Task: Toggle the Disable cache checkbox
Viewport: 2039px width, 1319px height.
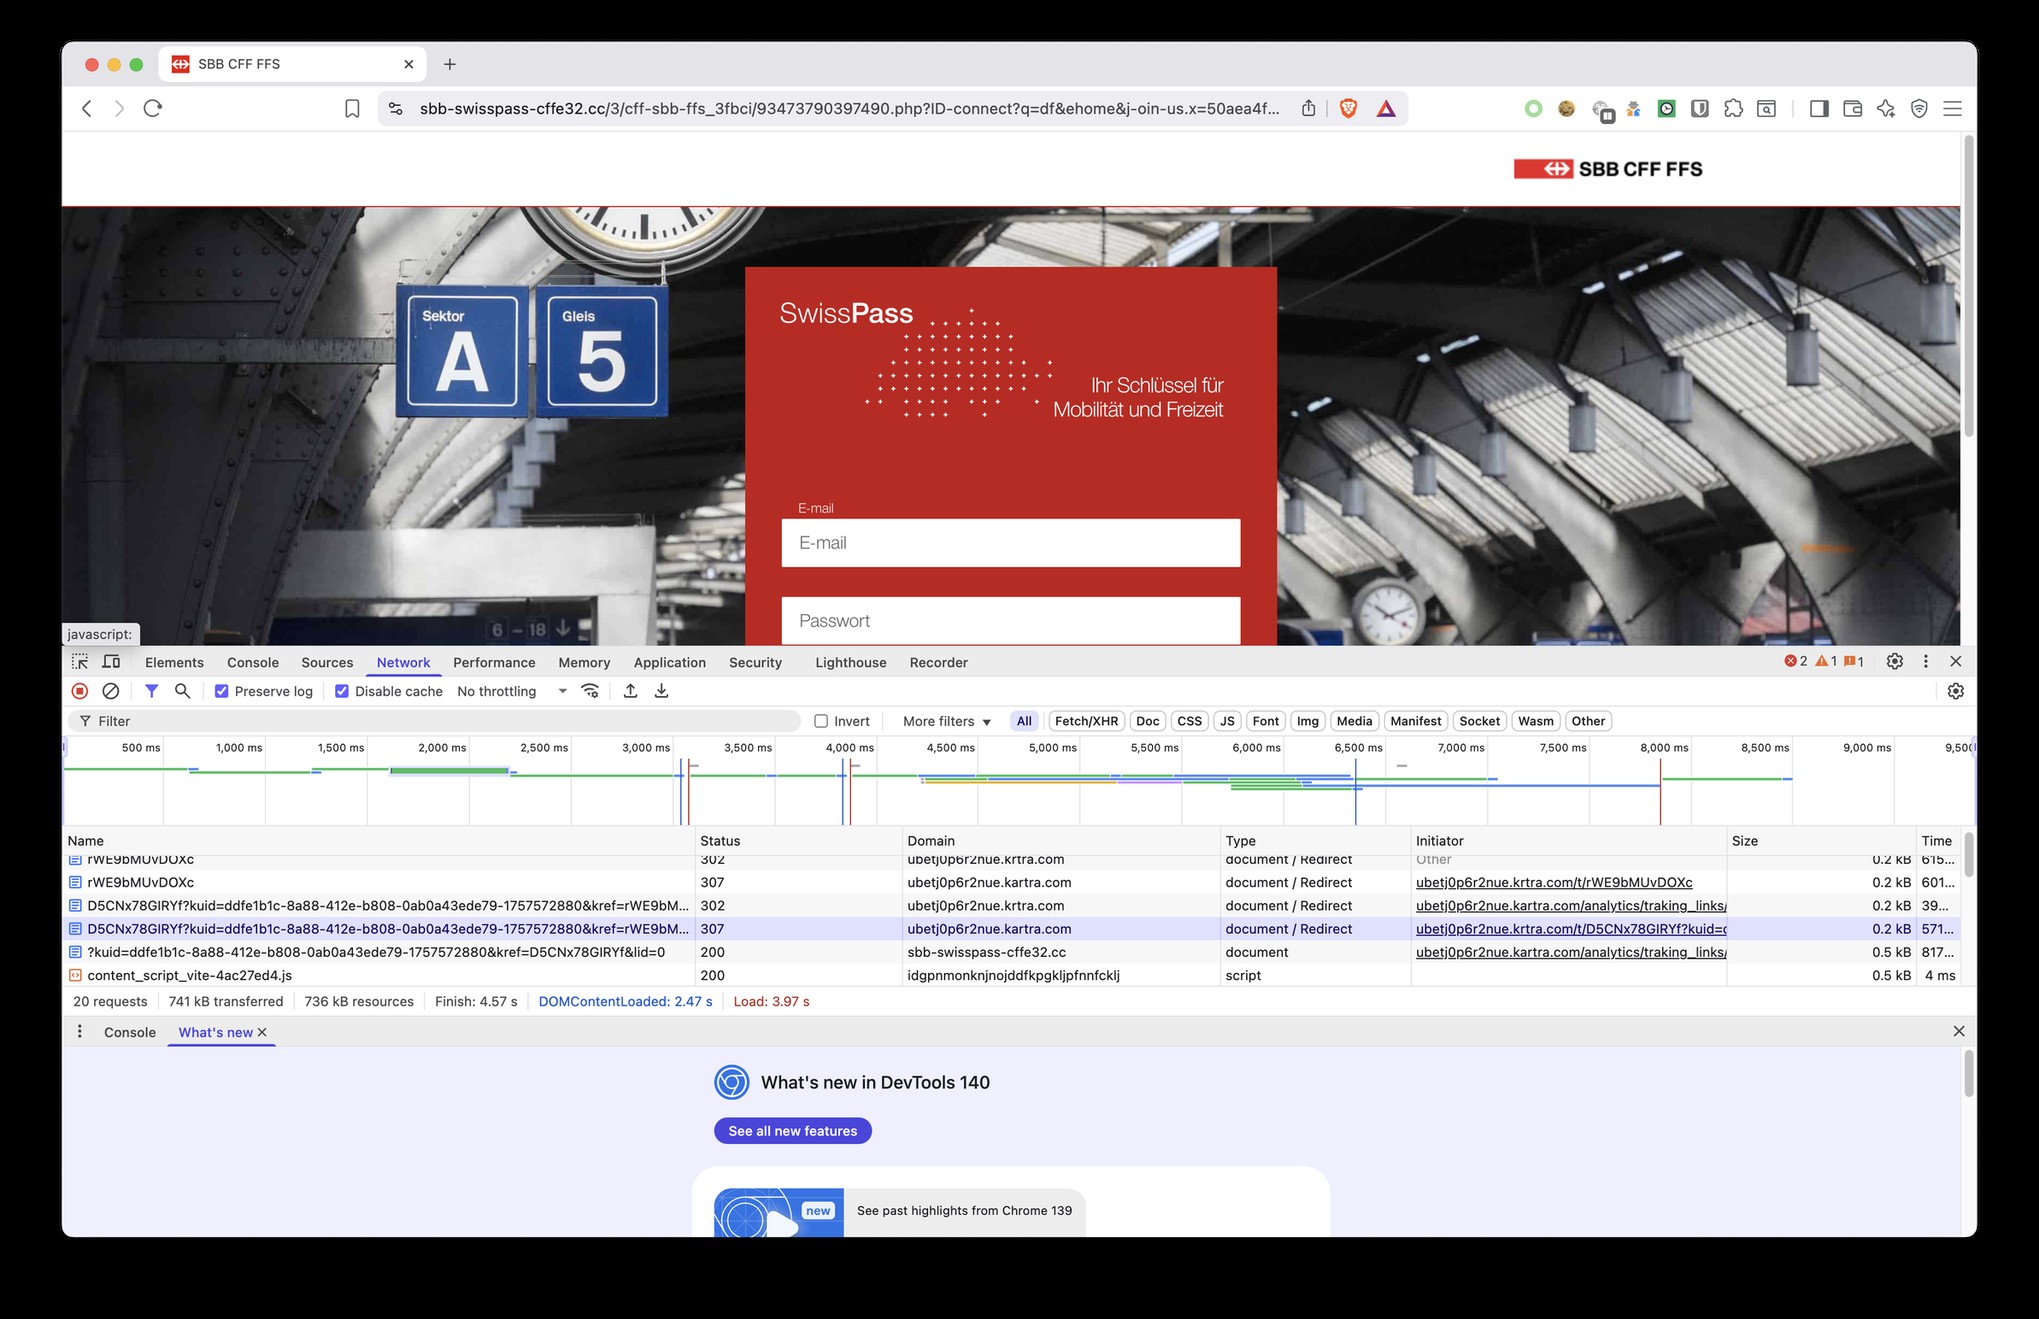Action: pos(342,691)
